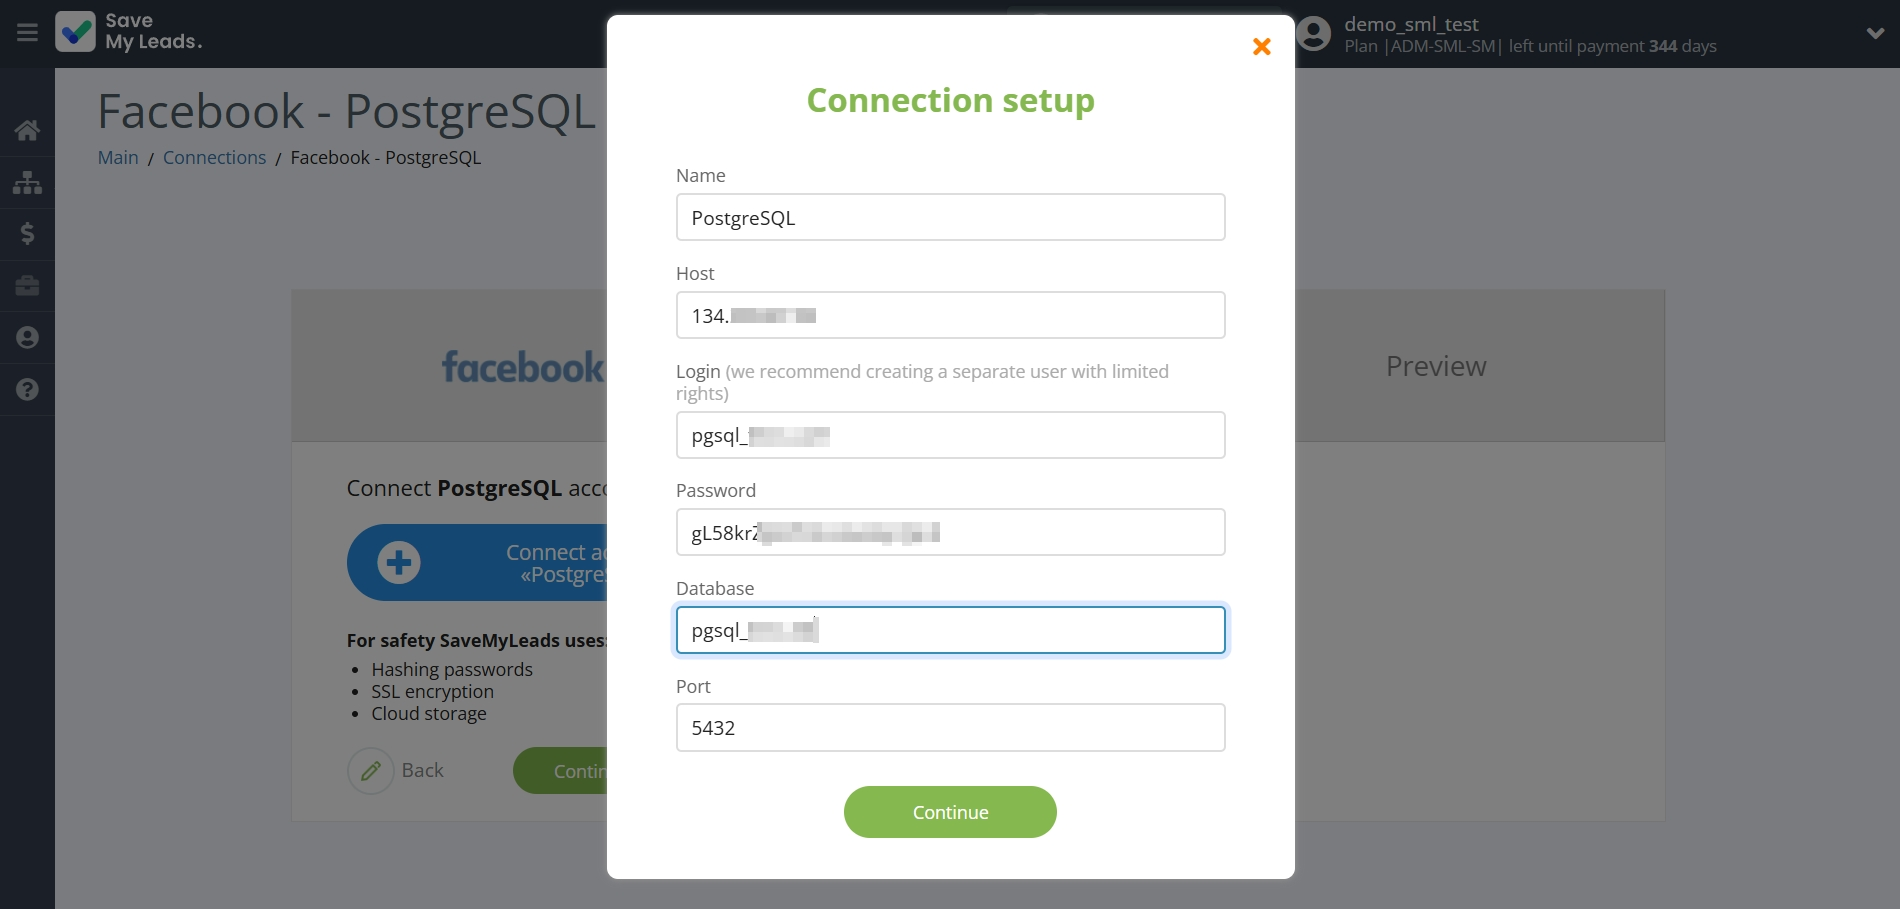Open the Help question mark icon

27,390
